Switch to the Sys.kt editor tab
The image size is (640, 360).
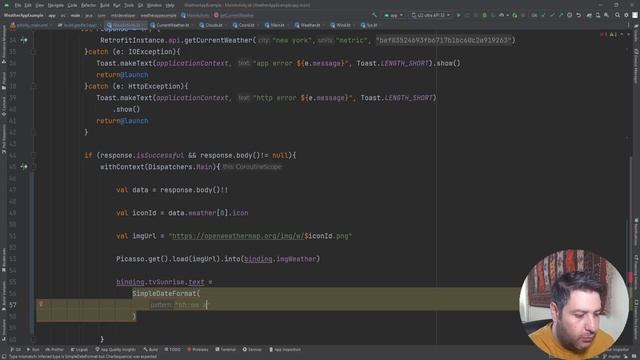tap(369, 25)
